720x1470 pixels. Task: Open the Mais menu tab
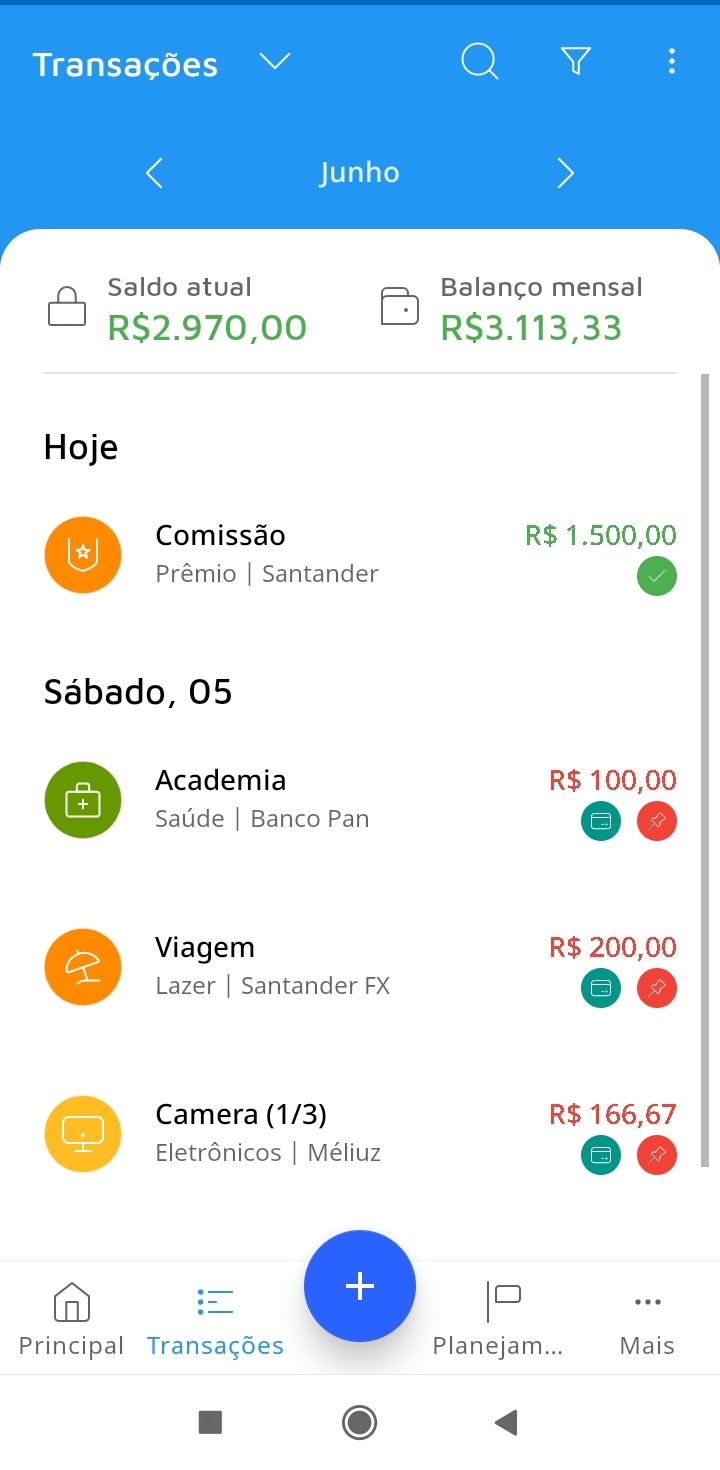tap(647, 1320)
